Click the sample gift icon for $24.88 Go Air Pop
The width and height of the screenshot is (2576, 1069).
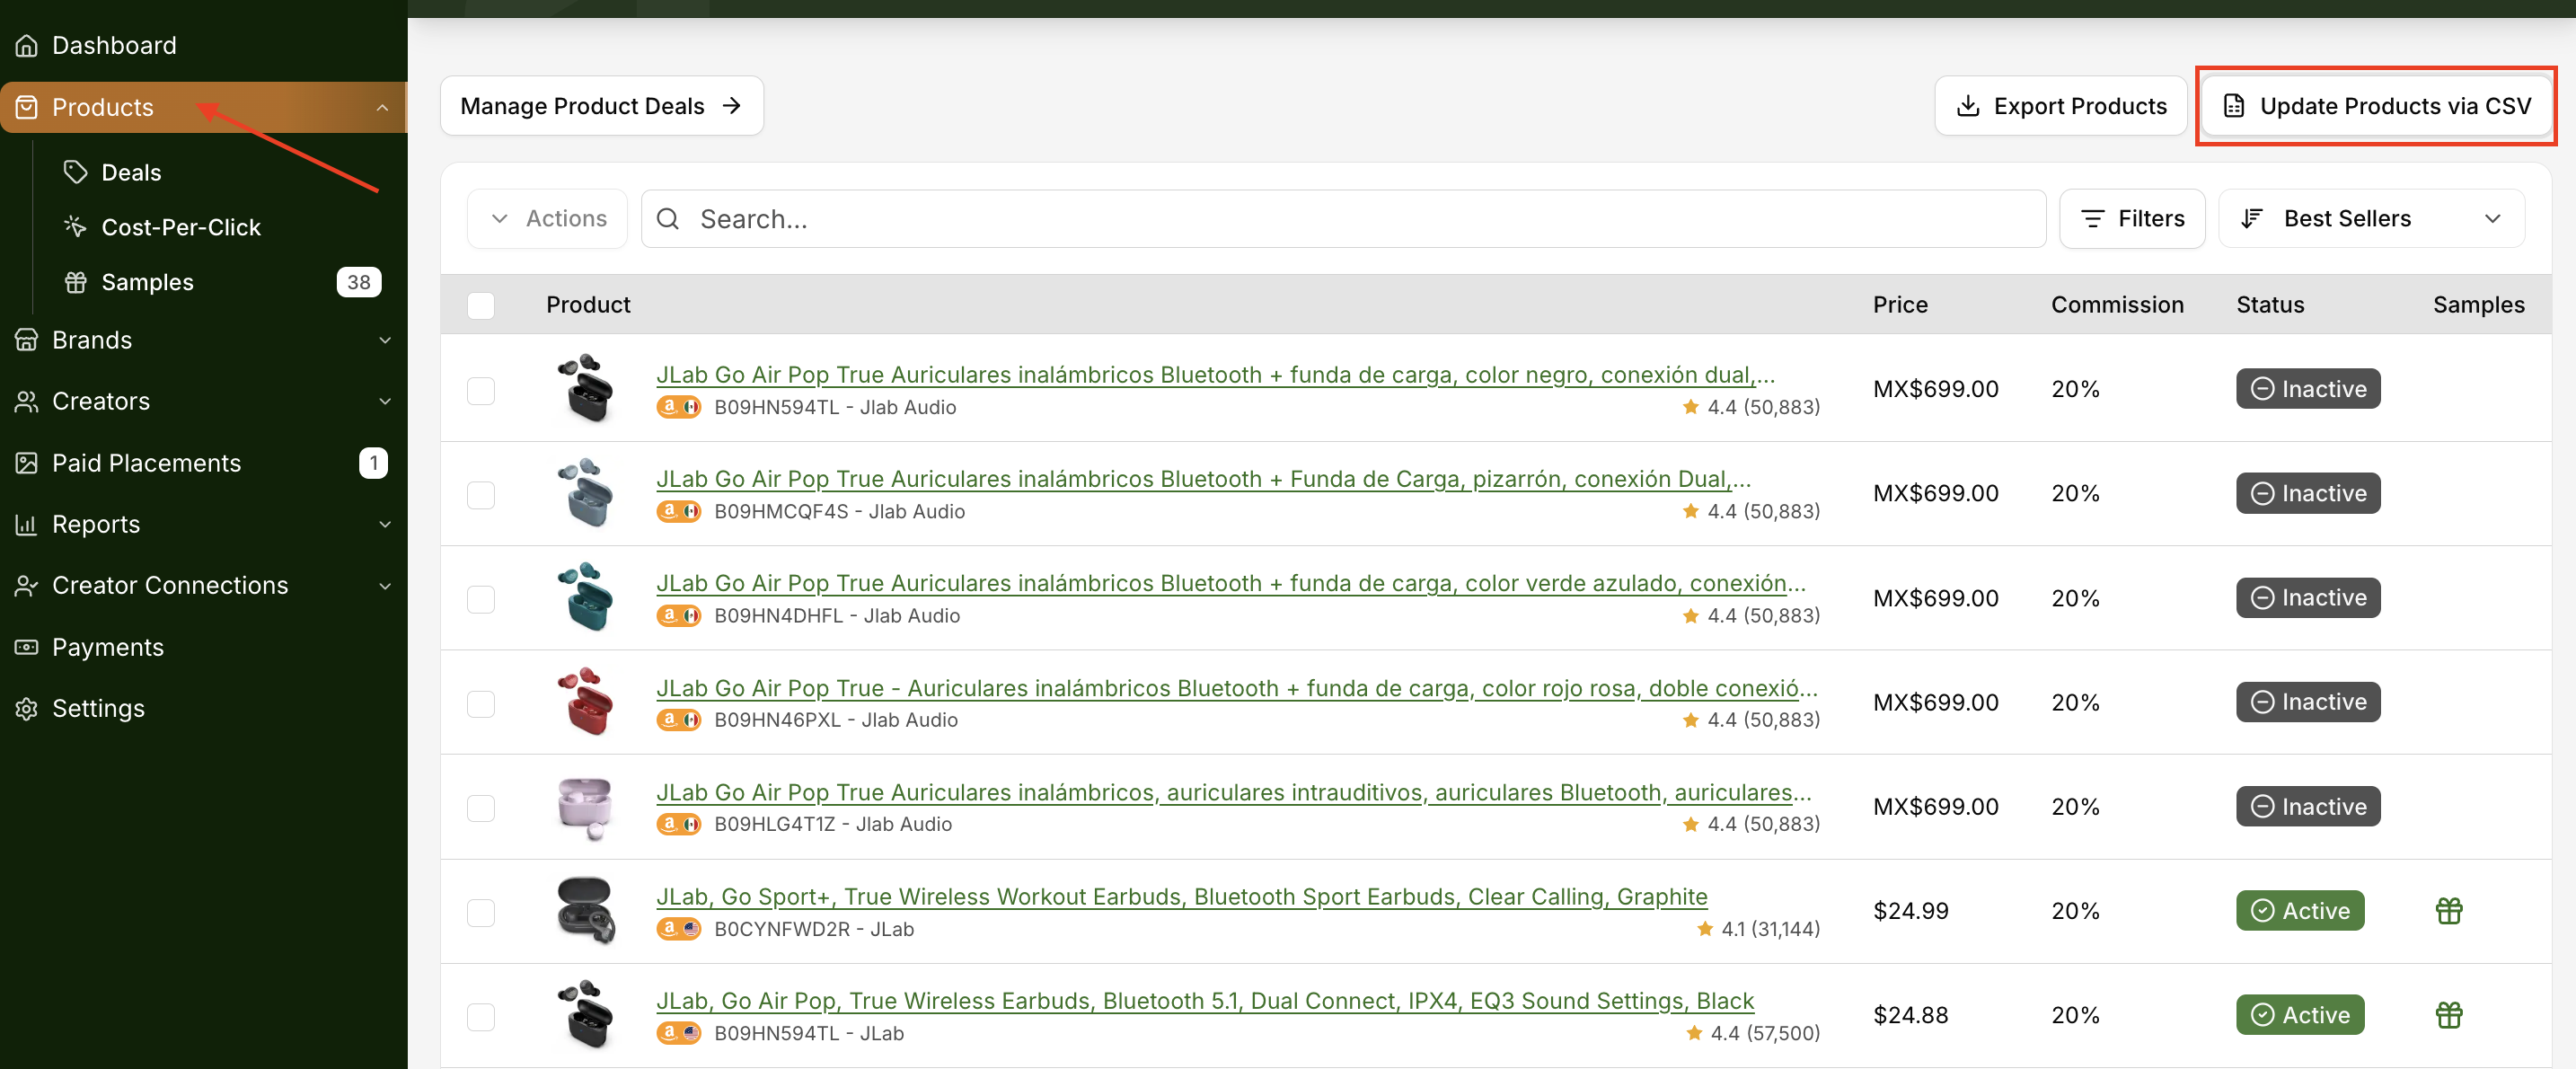(2449, 1015)
